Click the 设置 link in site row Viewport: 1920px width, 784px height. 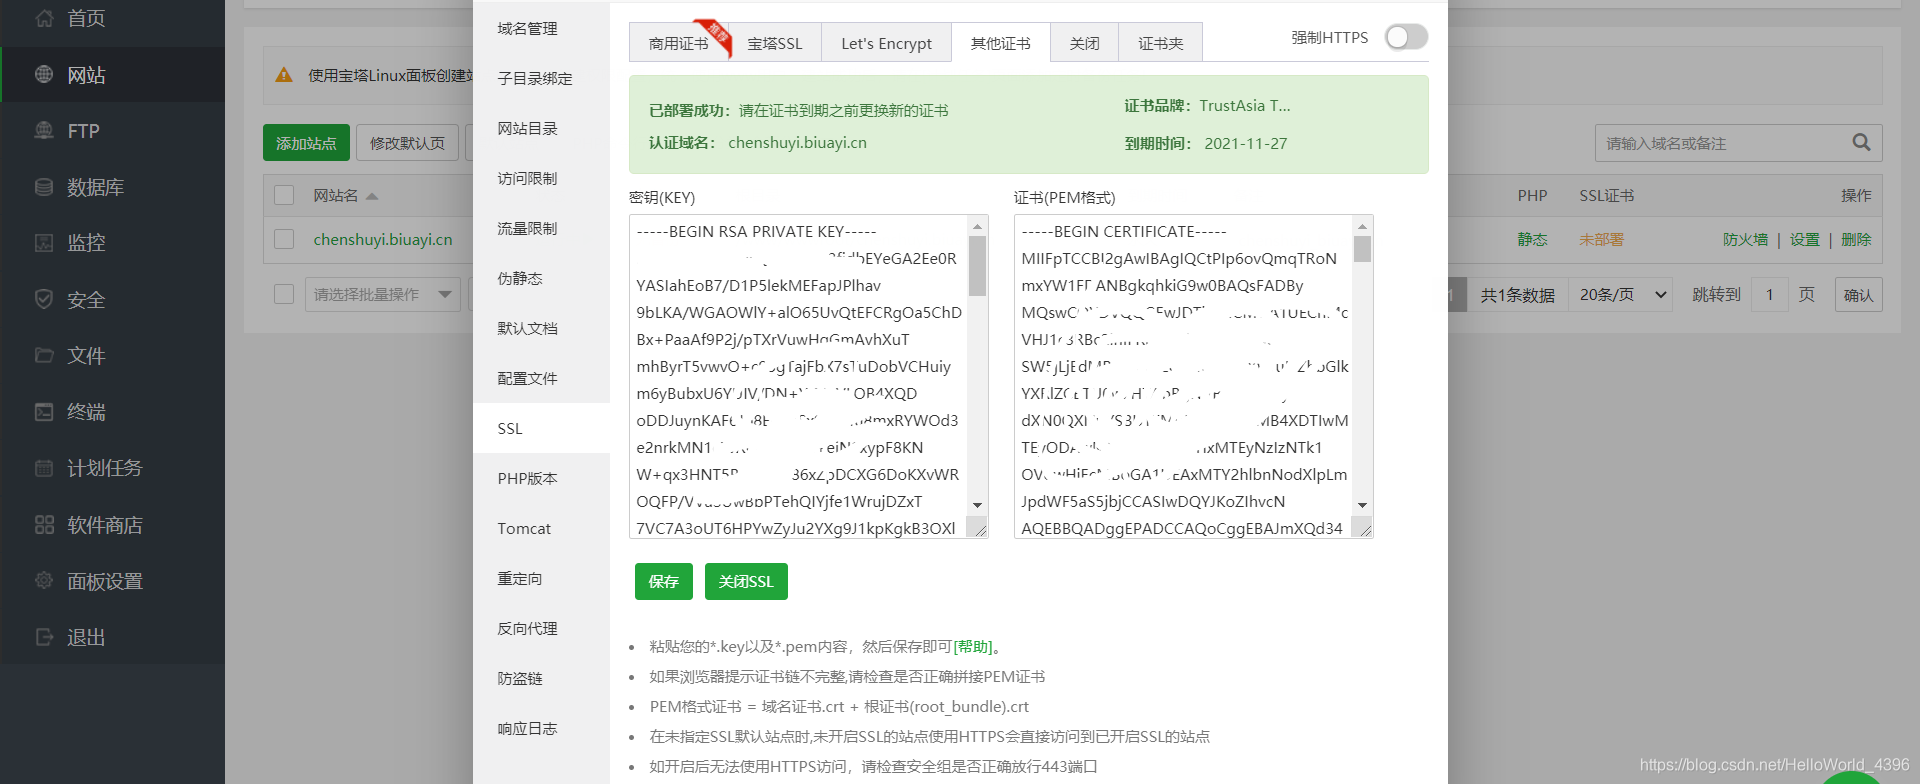1804,239
